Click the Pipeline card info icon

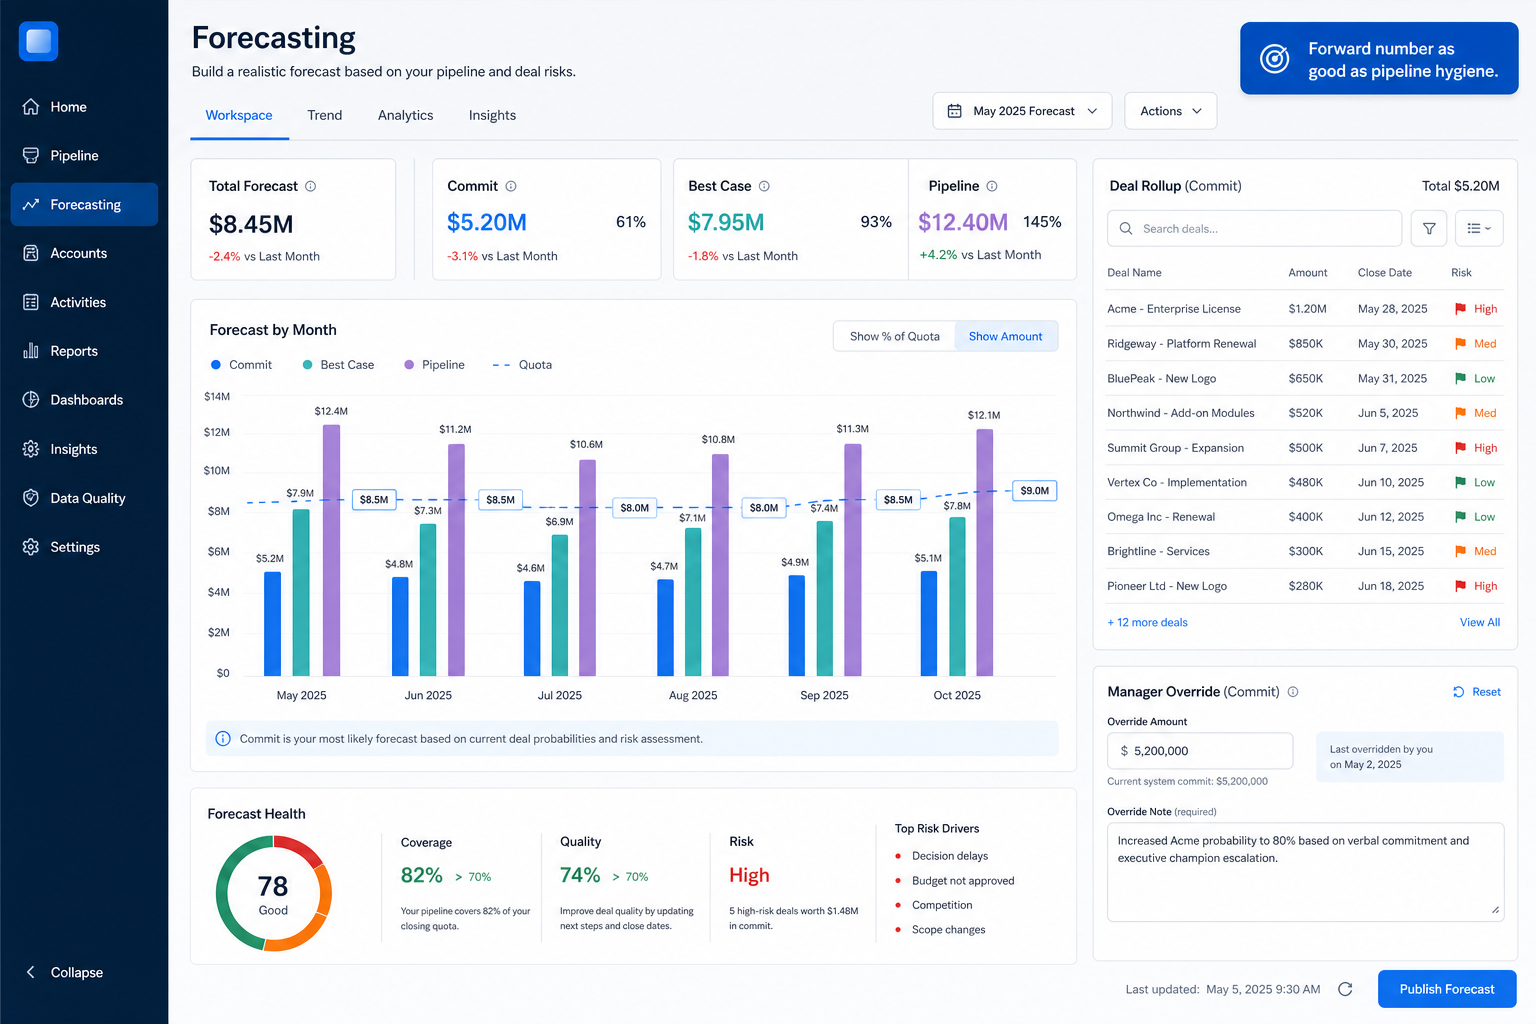pos(992,186)
